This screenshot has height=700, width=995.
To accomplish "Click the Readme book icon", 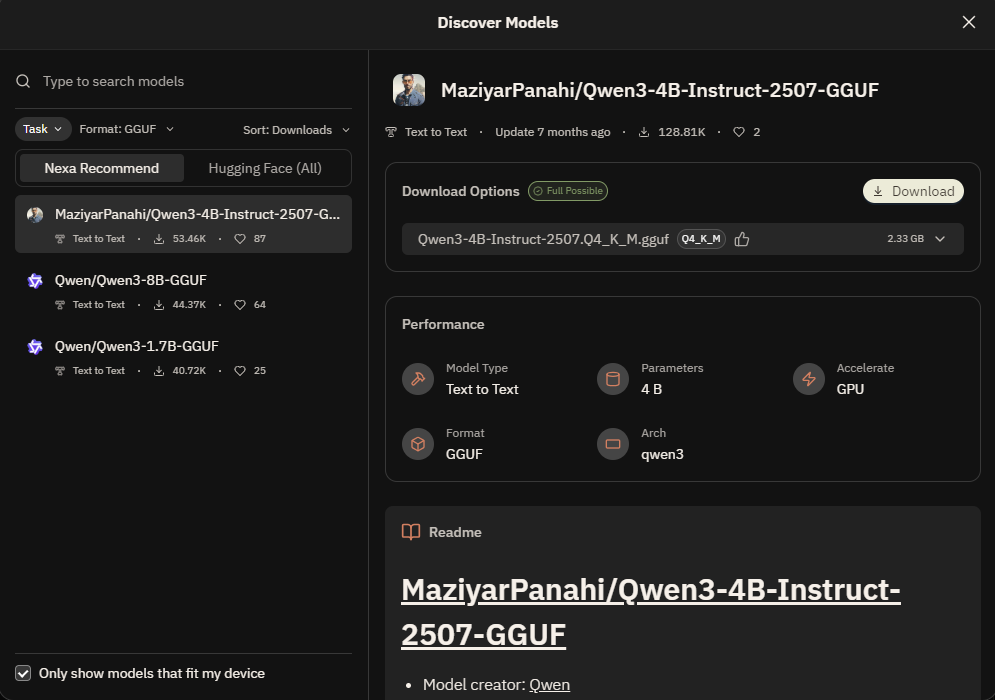I will point(411,532).
